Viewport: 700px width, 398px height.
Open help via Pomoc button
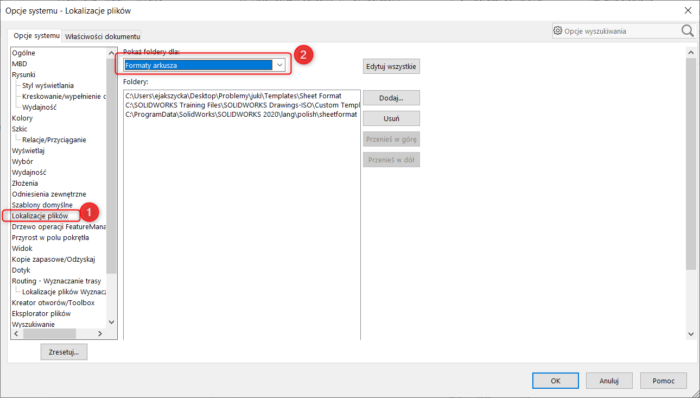(663, 381)
